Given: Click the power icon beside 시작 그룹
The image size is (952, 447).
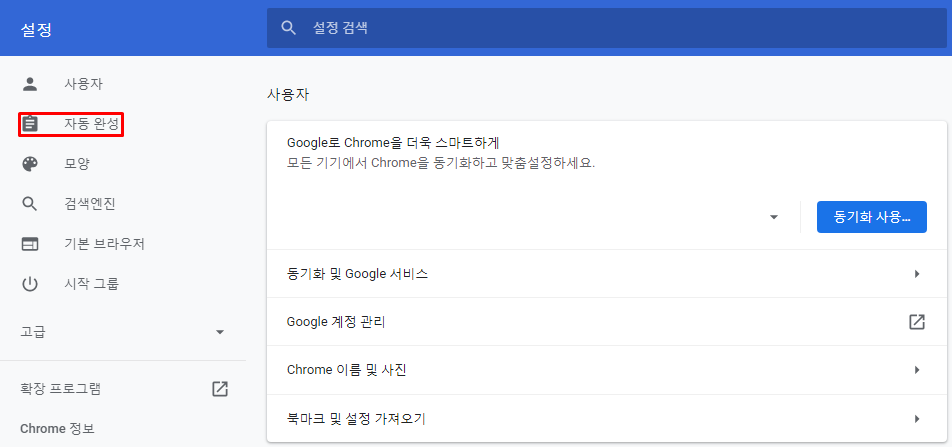Looking at the screenshot, I should pos(30,284).
